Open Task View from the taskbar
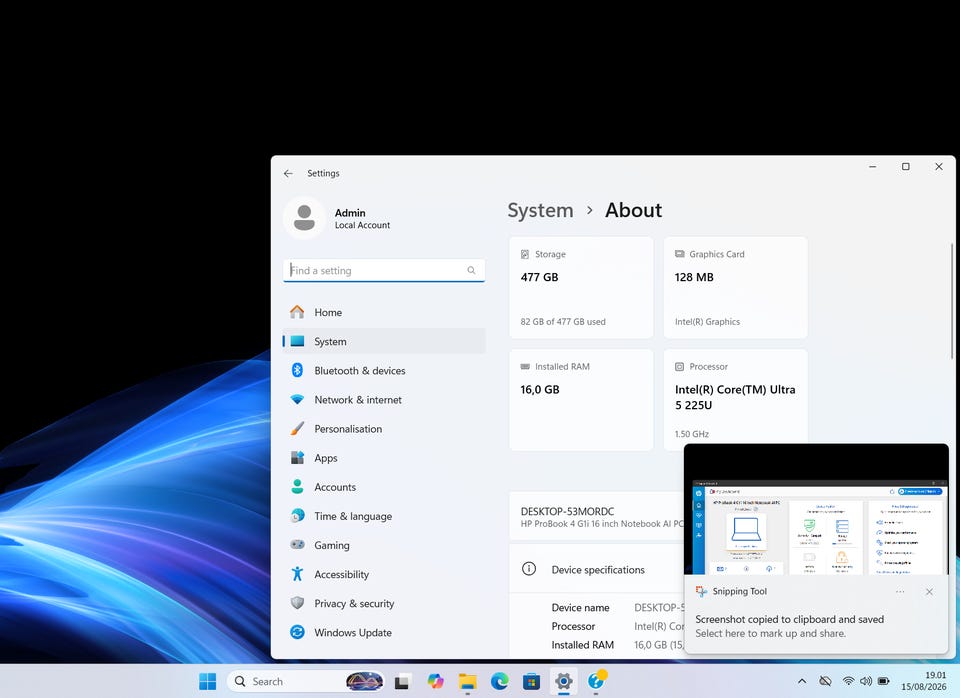The height and width of the screenshot is (698, 960). point(402,681)
